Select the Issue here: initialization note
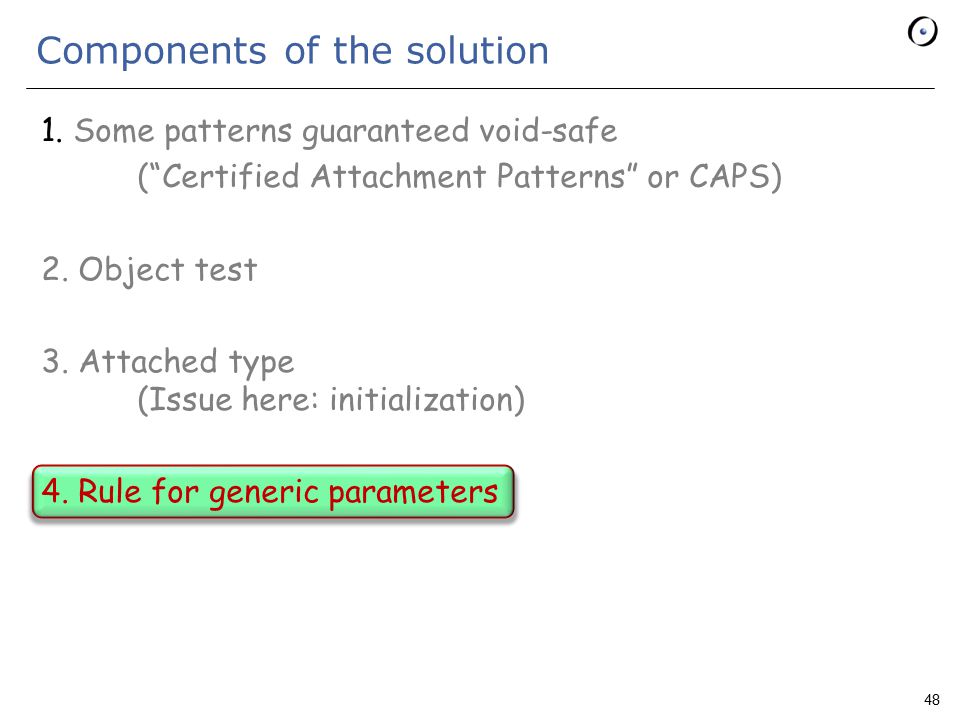Screen dimensions: 960x720 point(331,400)
